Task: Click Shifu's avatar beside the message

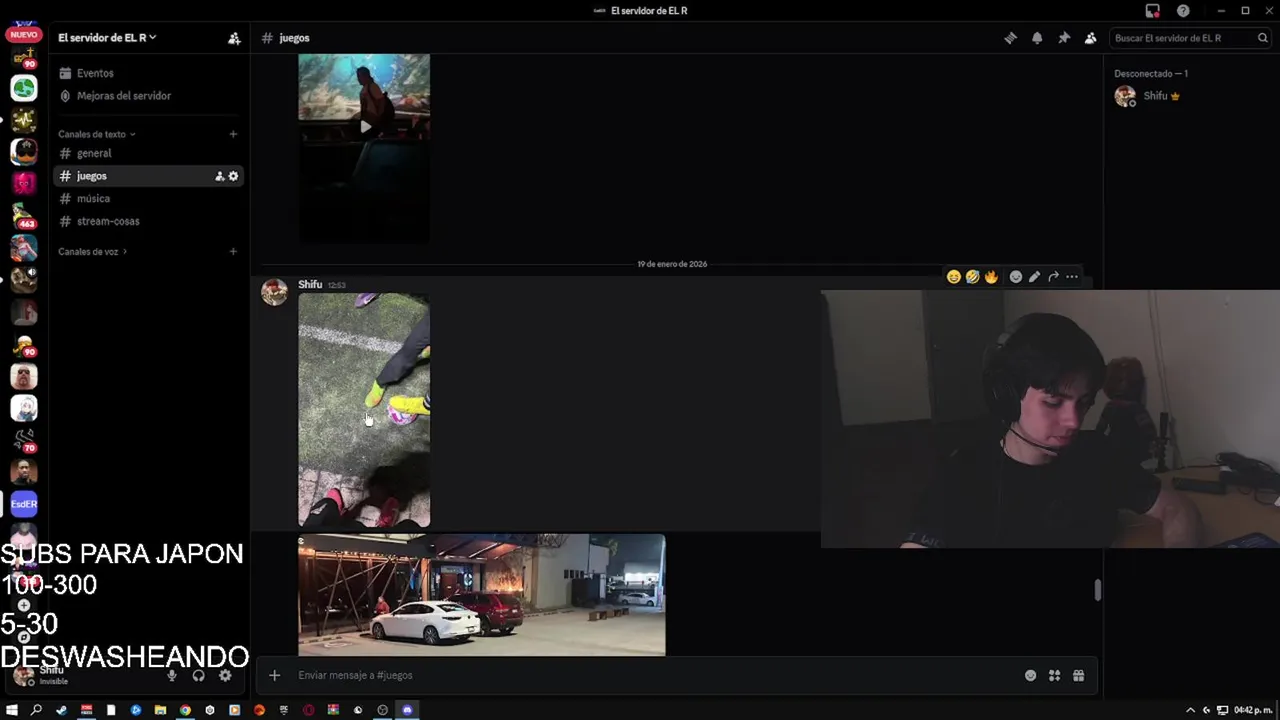Action: click(274, 292)
